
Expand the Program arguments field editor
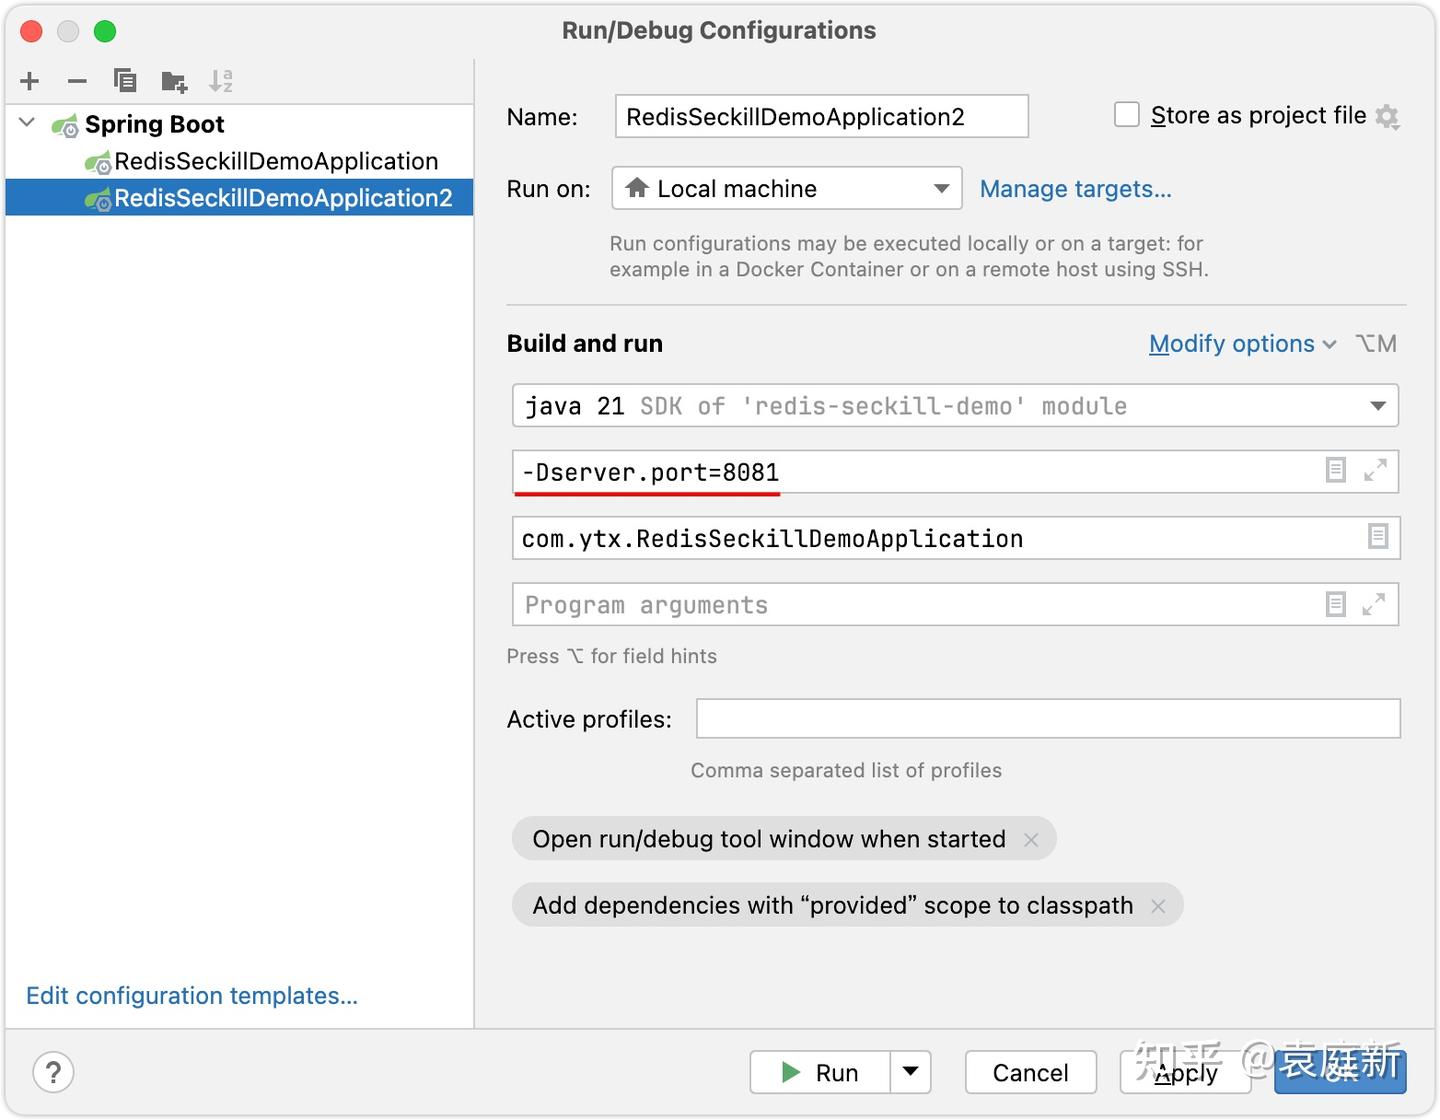[x=1377, y=604]
